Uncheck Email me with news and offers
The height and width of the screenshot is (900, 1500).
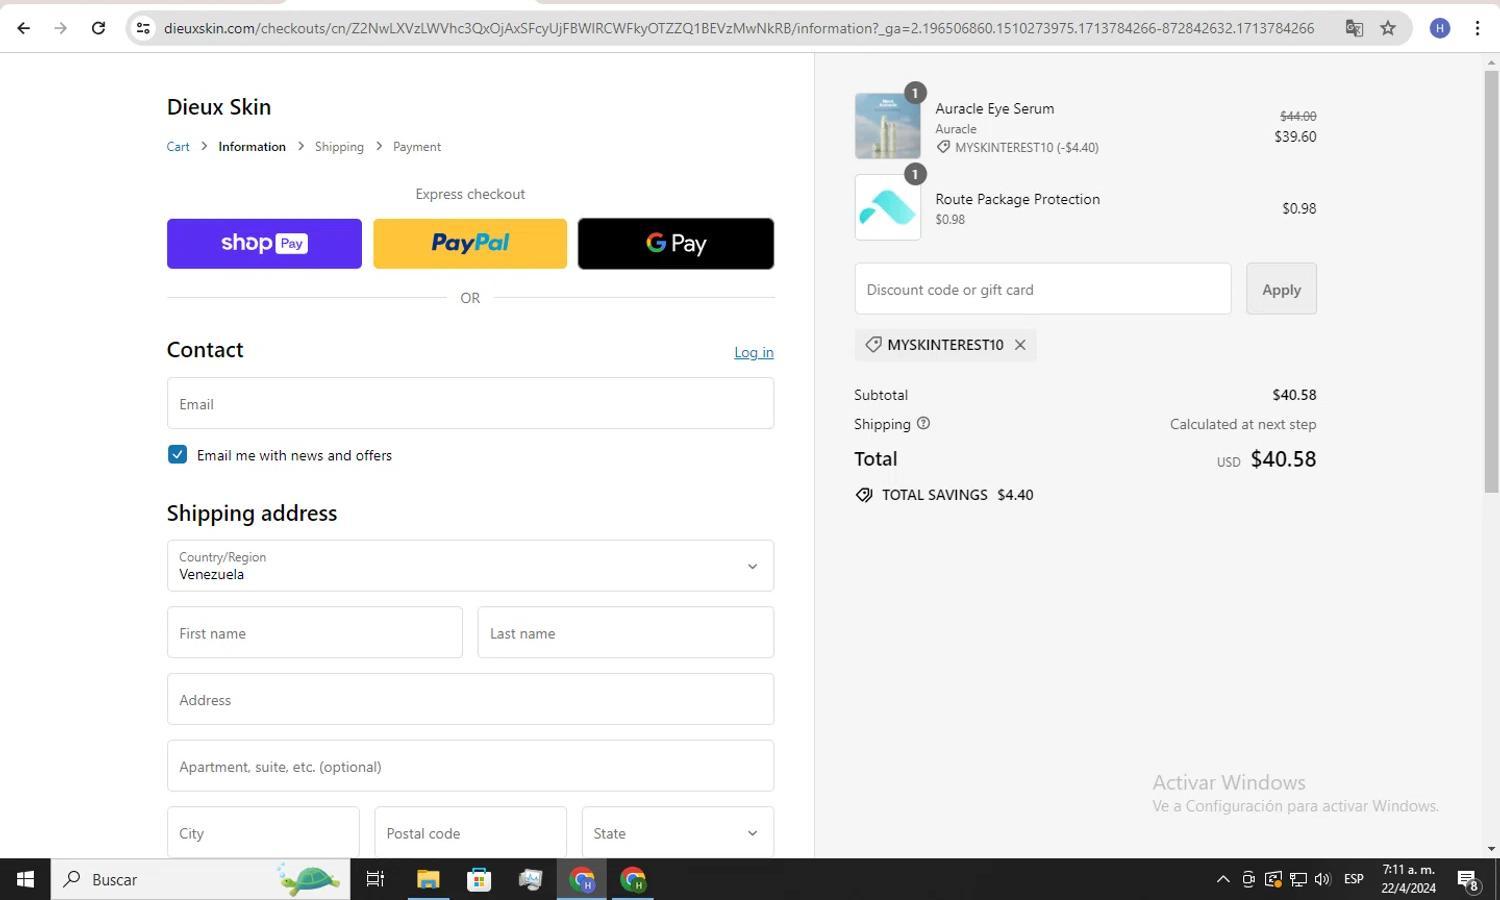[x=176, y=454]
